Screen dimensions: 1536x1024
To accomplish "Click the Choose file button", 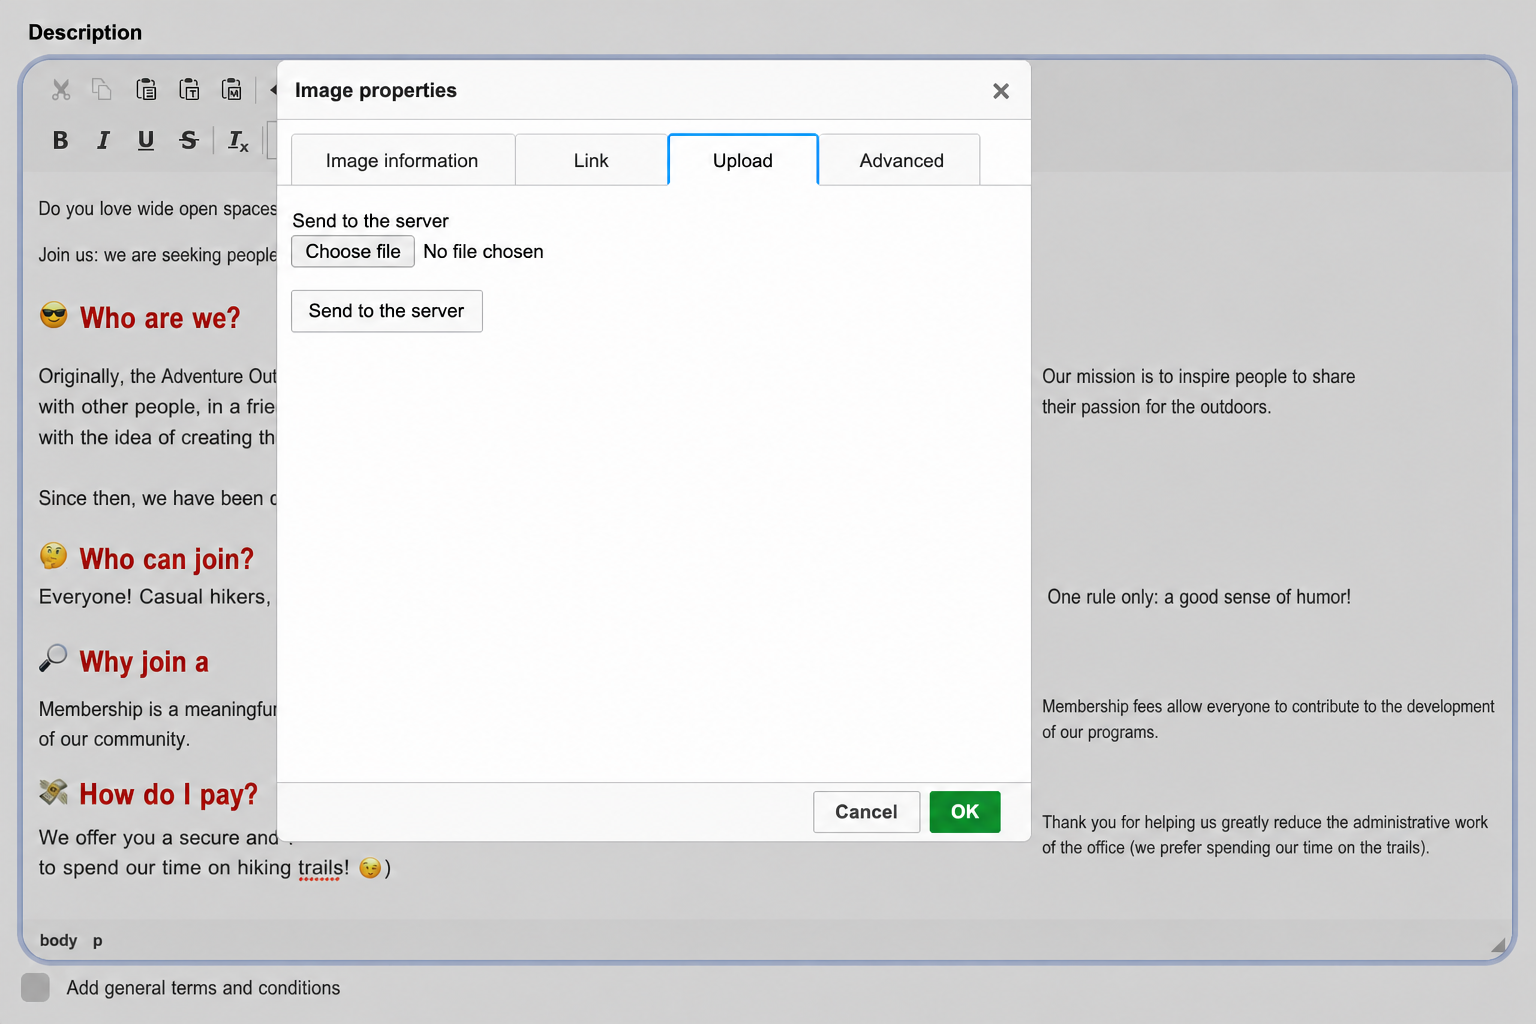I will [x=353, y=252].
